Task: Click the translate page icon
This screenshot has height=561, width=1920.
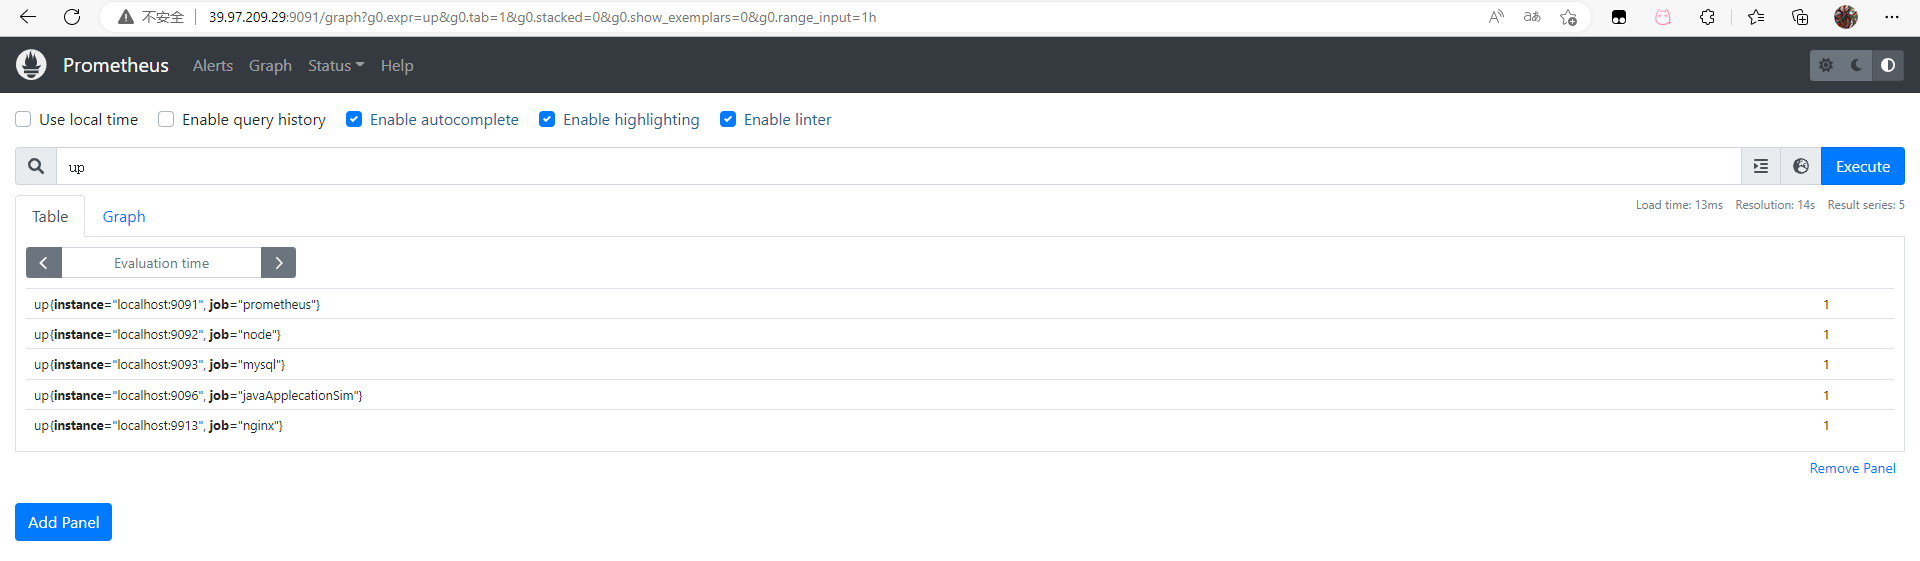Action: pos(1532,17)
